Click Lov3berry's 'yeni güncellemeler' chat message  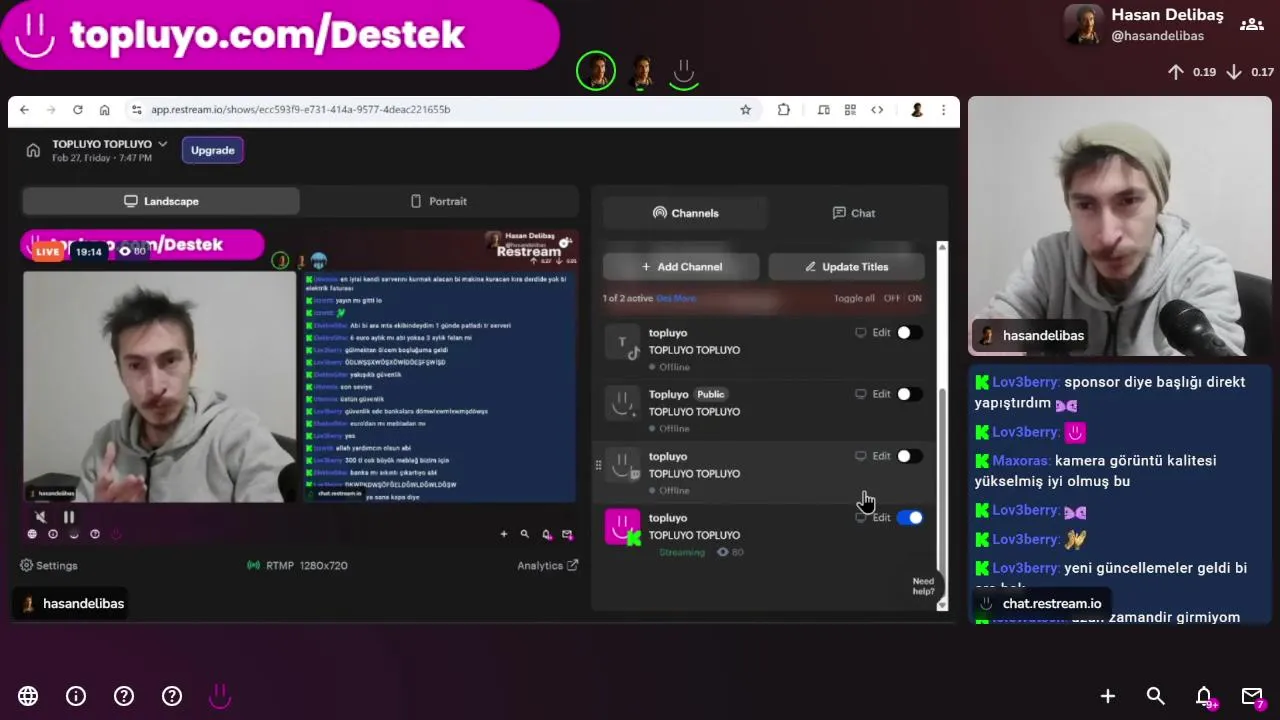point(1110,577)
